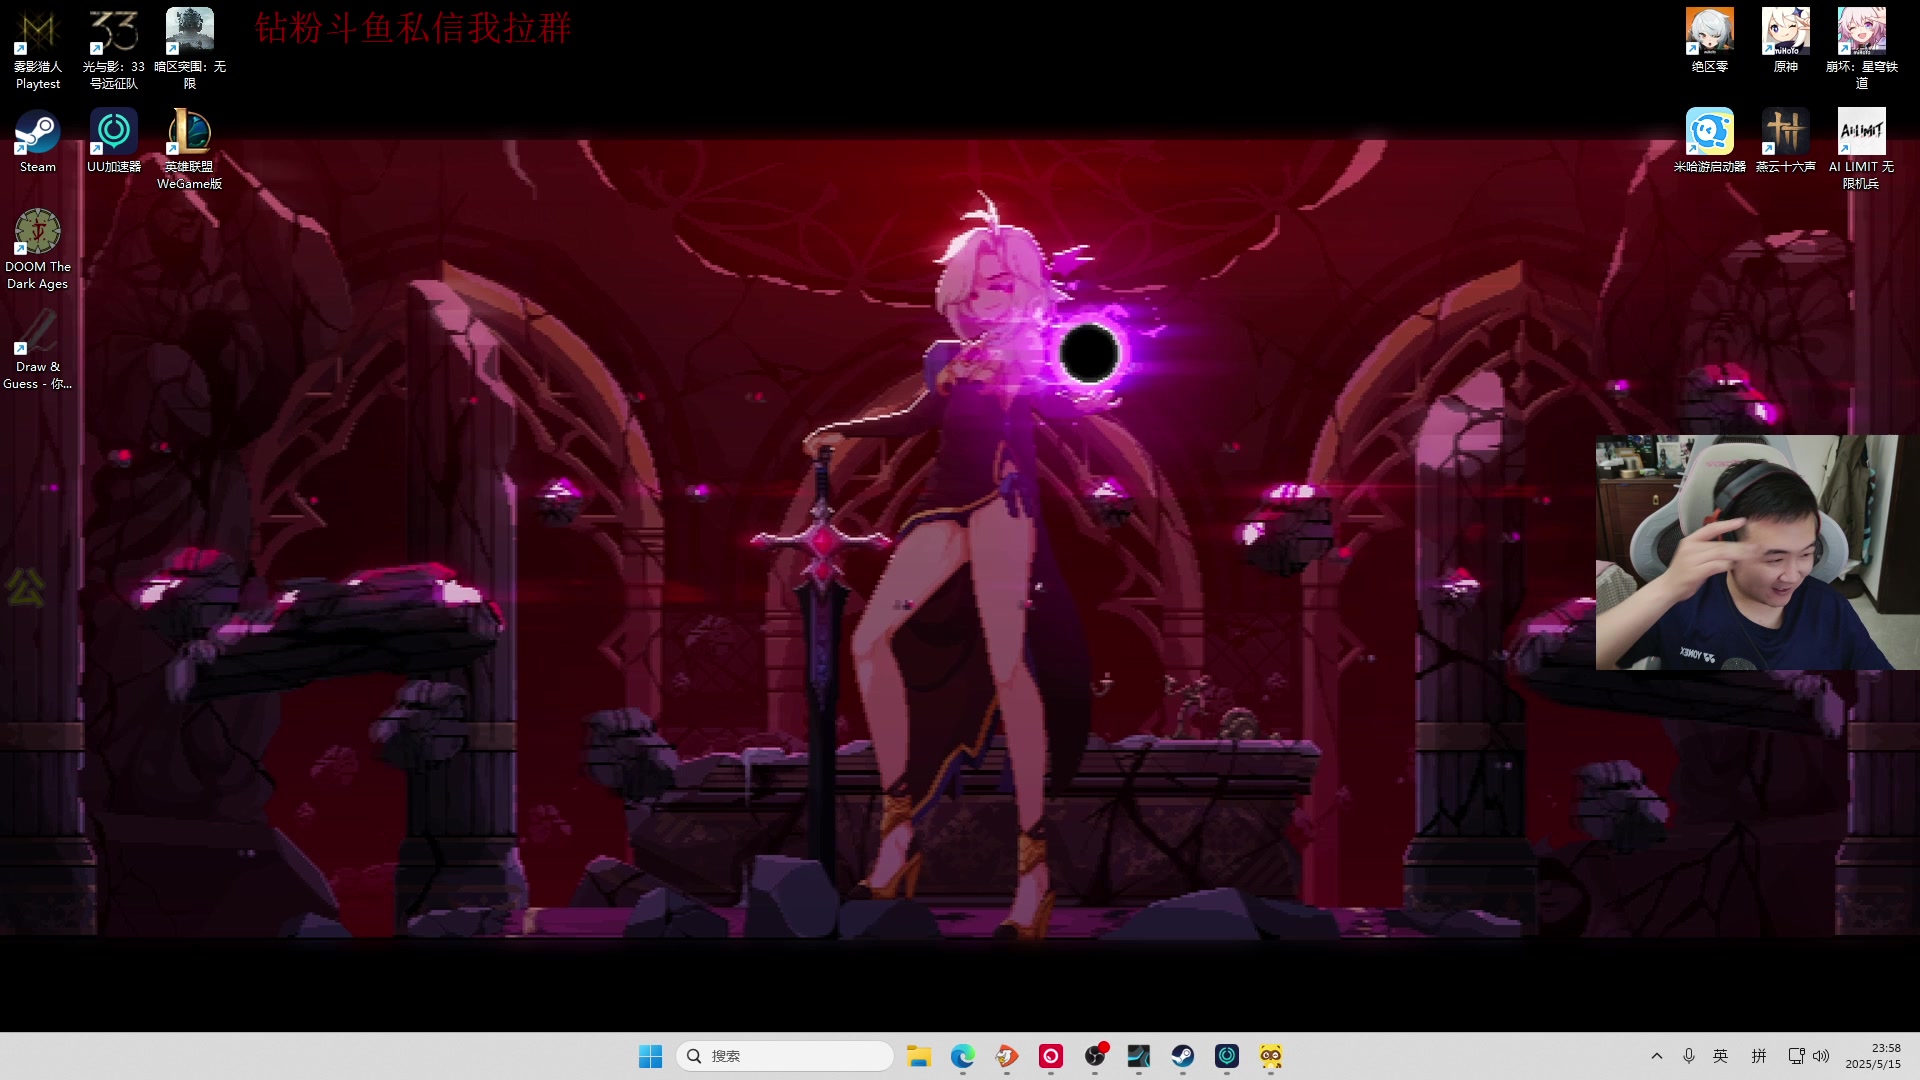The width and height of the screenshot is (1920, 1080).
Task: Select the 暗区突围：无限 desktop icon
Action: pos(190,50)
